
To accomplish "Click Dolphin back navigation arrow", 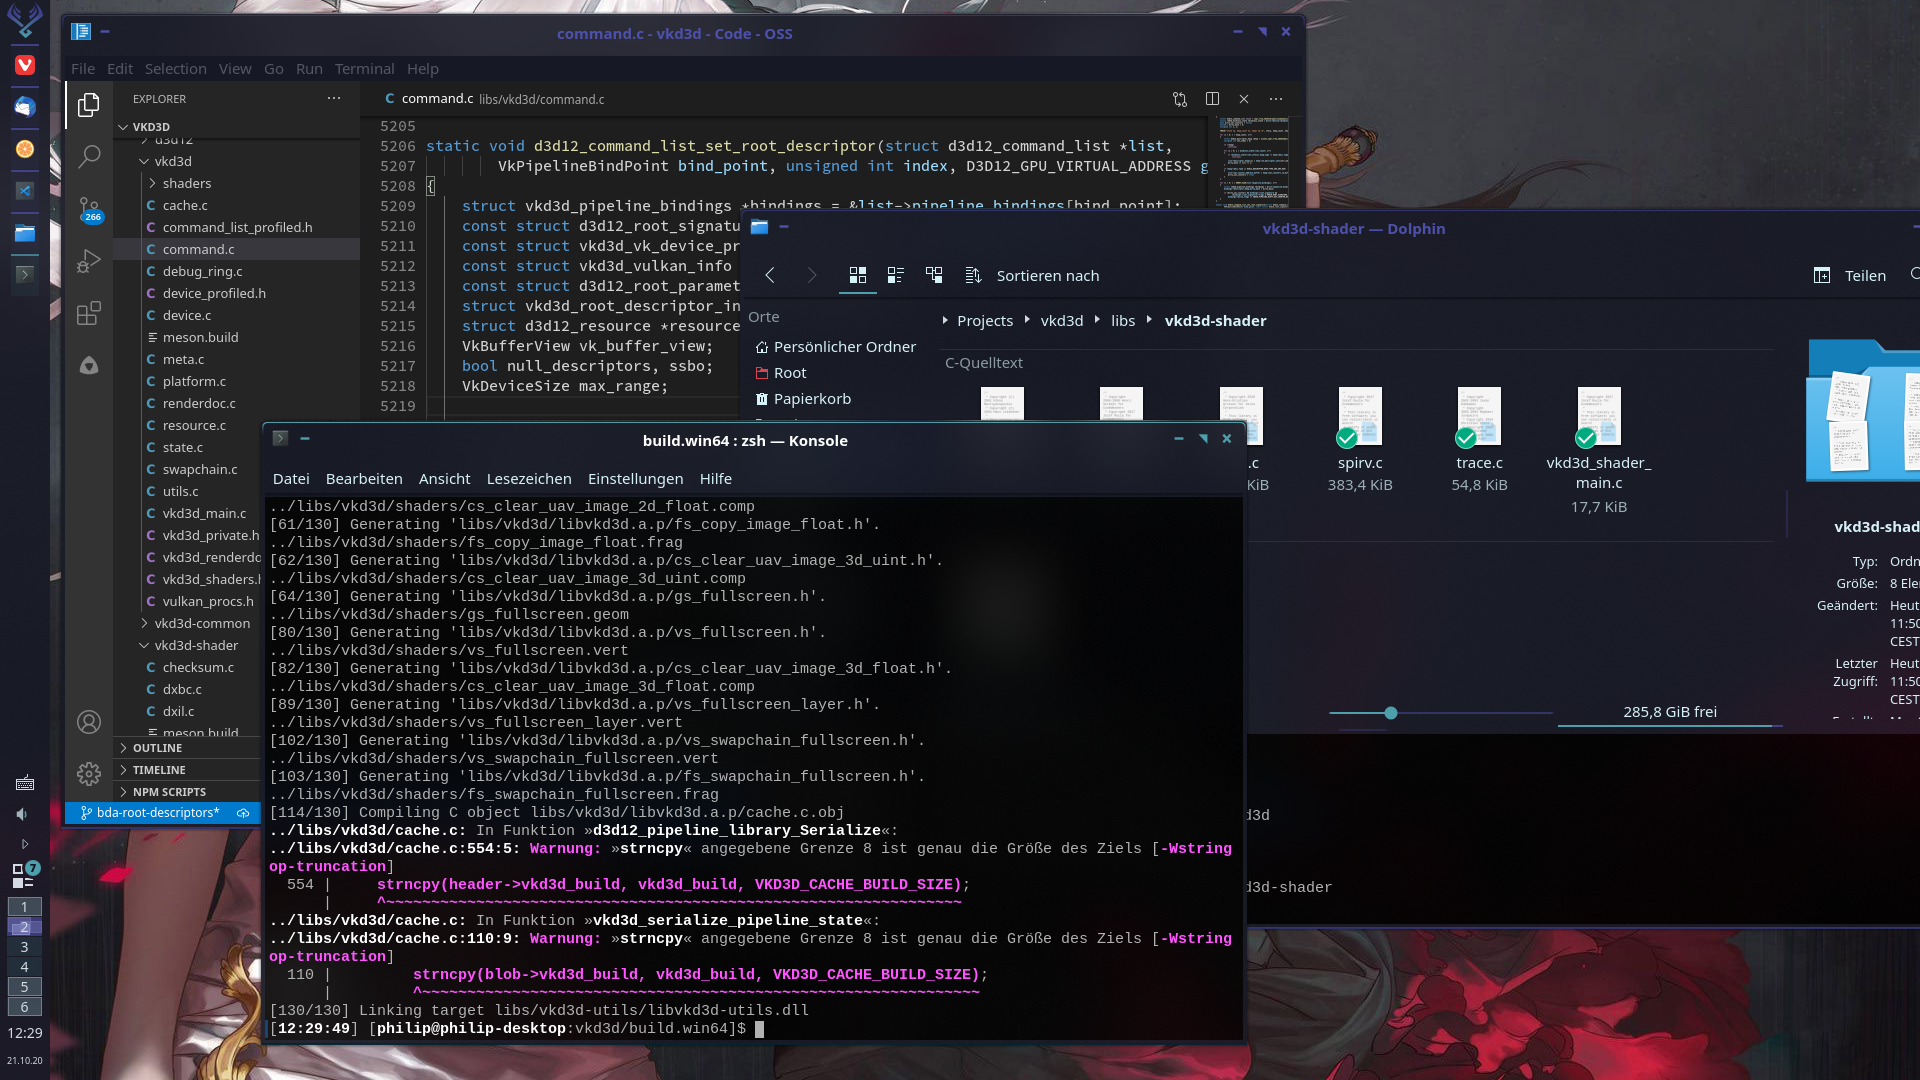I will click(x=770, y=275).
